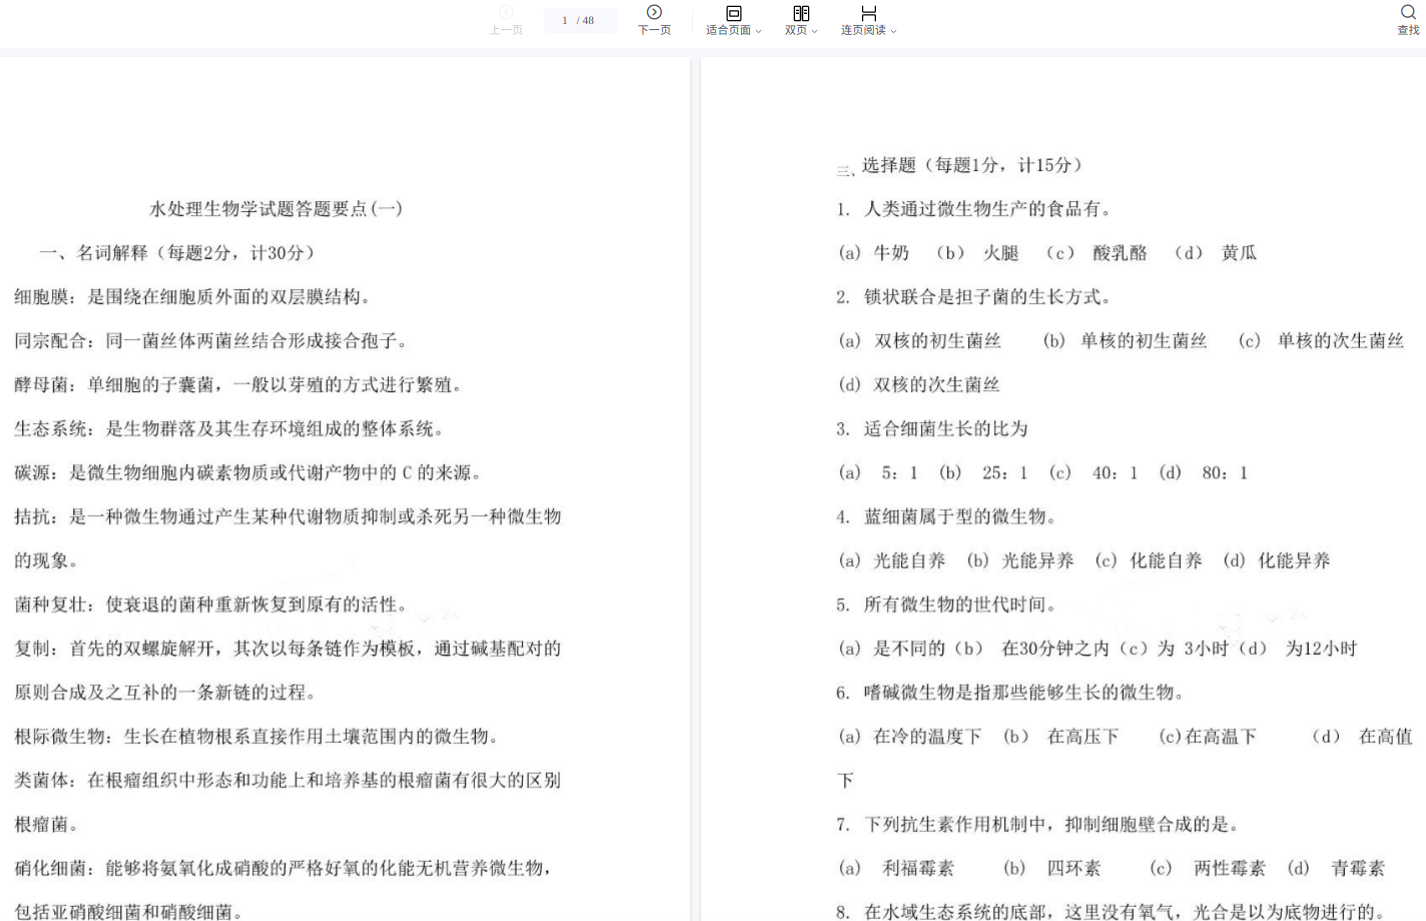
Task: Click option (a) 光能自养 in question 4
Action: tap(892, 561)
